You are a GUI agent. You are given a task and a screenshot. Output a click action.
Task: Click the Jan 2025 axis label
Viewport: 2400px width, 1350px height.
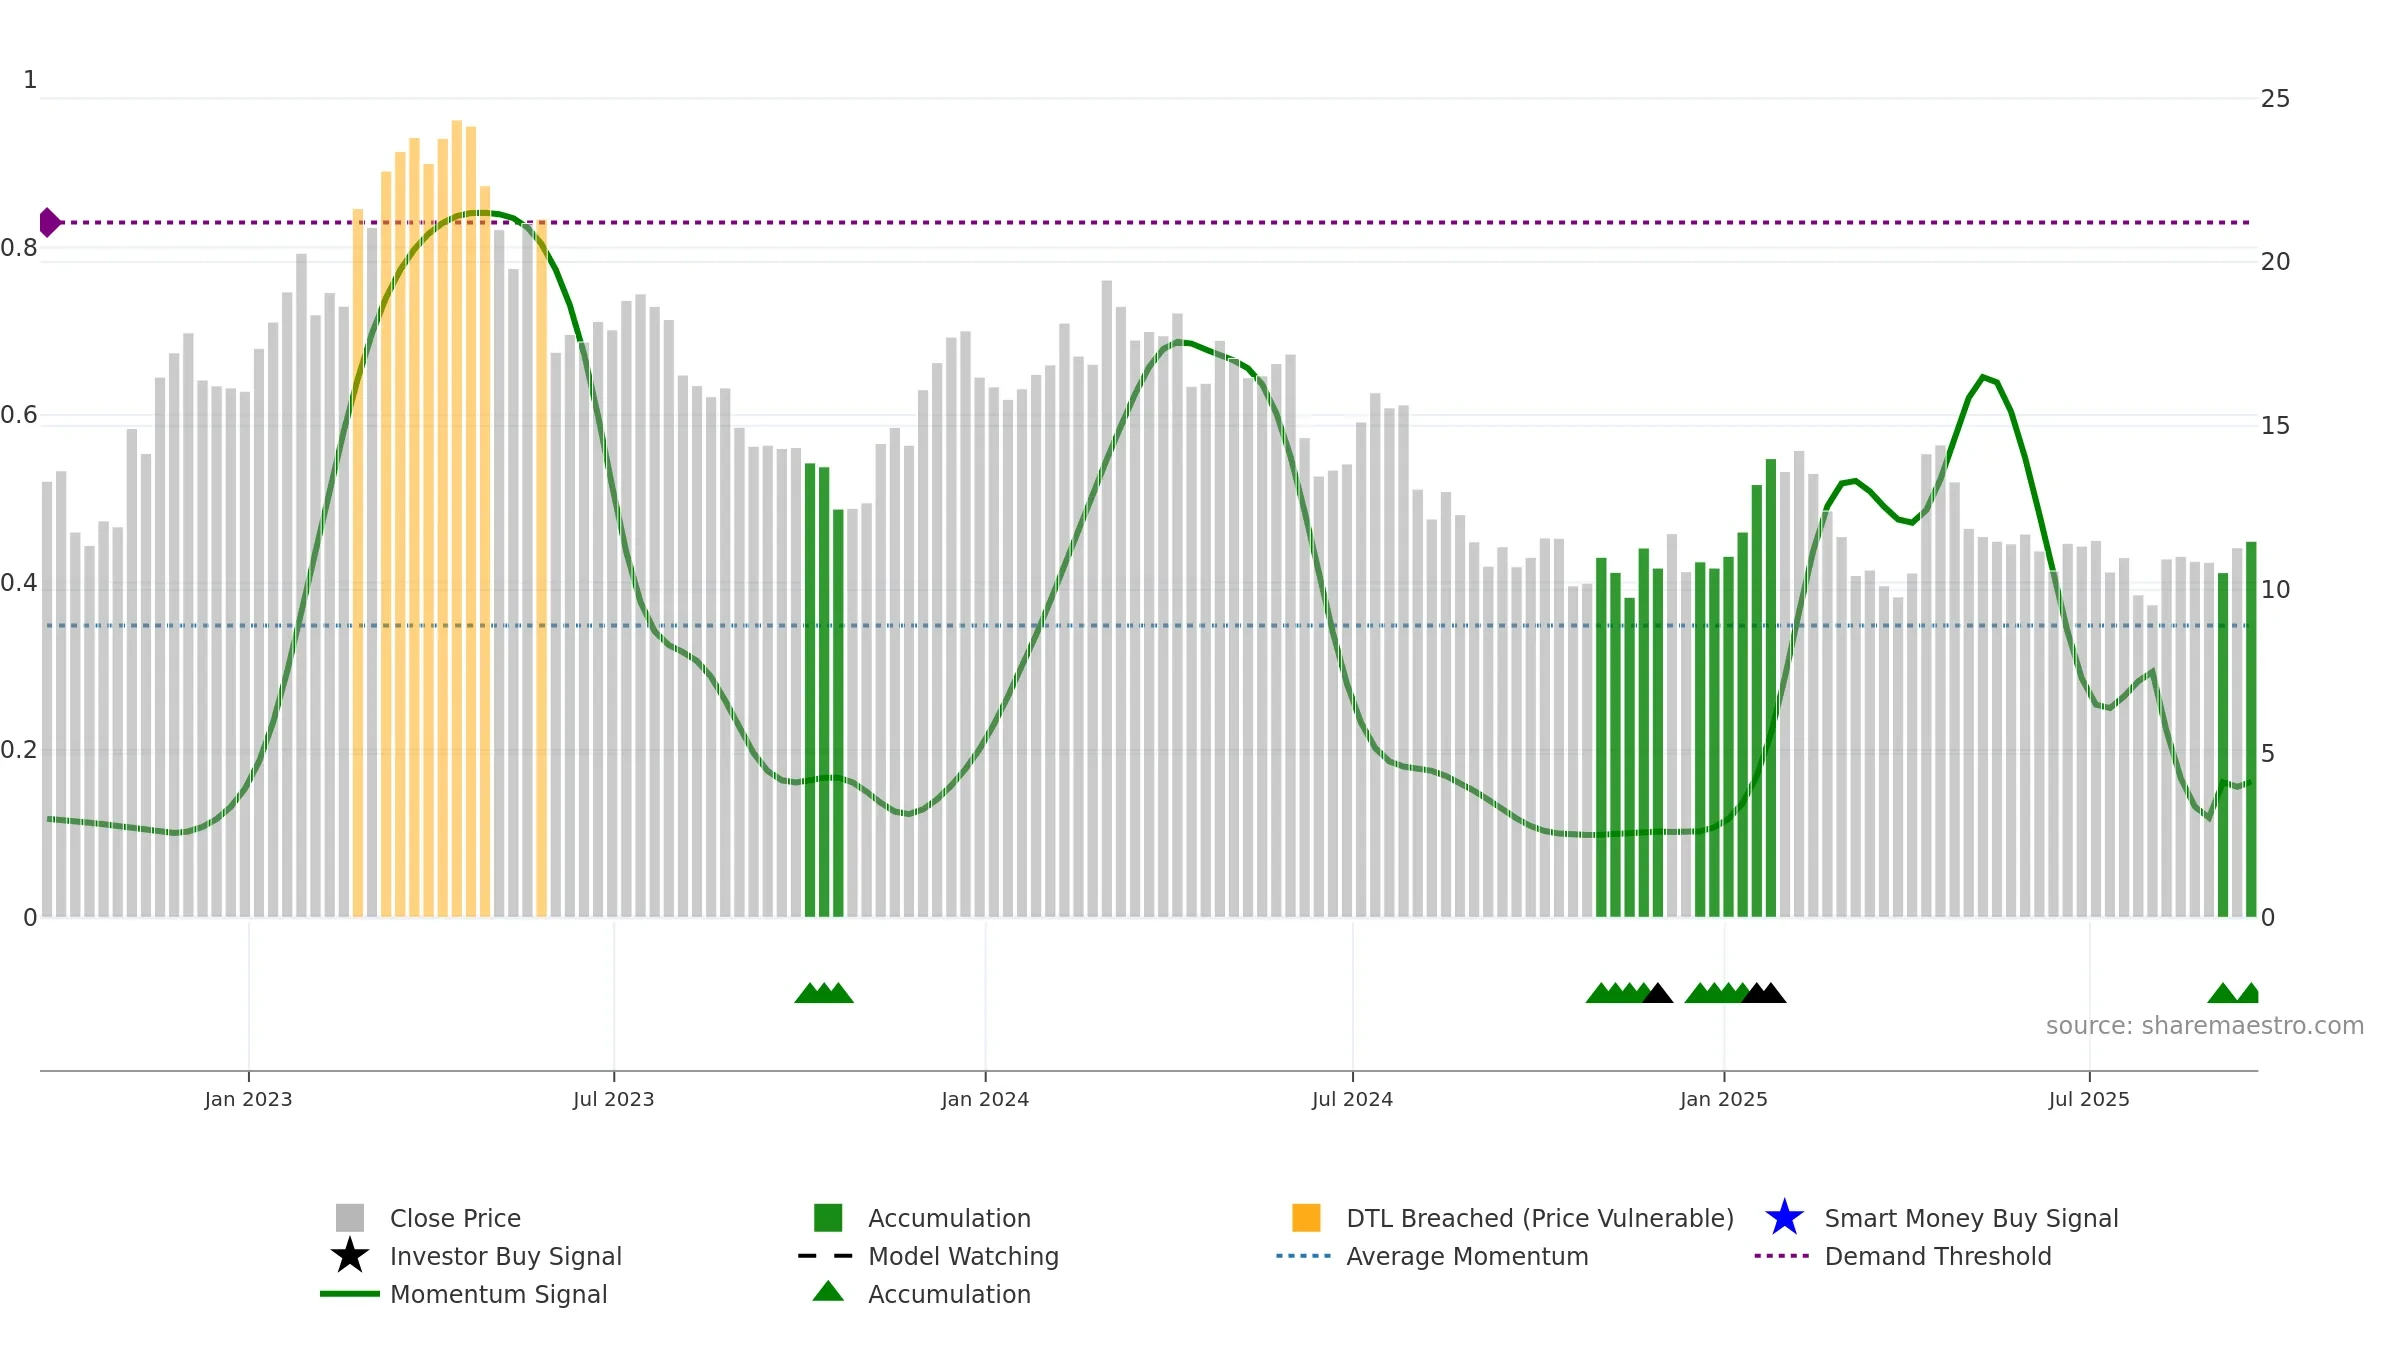(x=1724, y=1100)
